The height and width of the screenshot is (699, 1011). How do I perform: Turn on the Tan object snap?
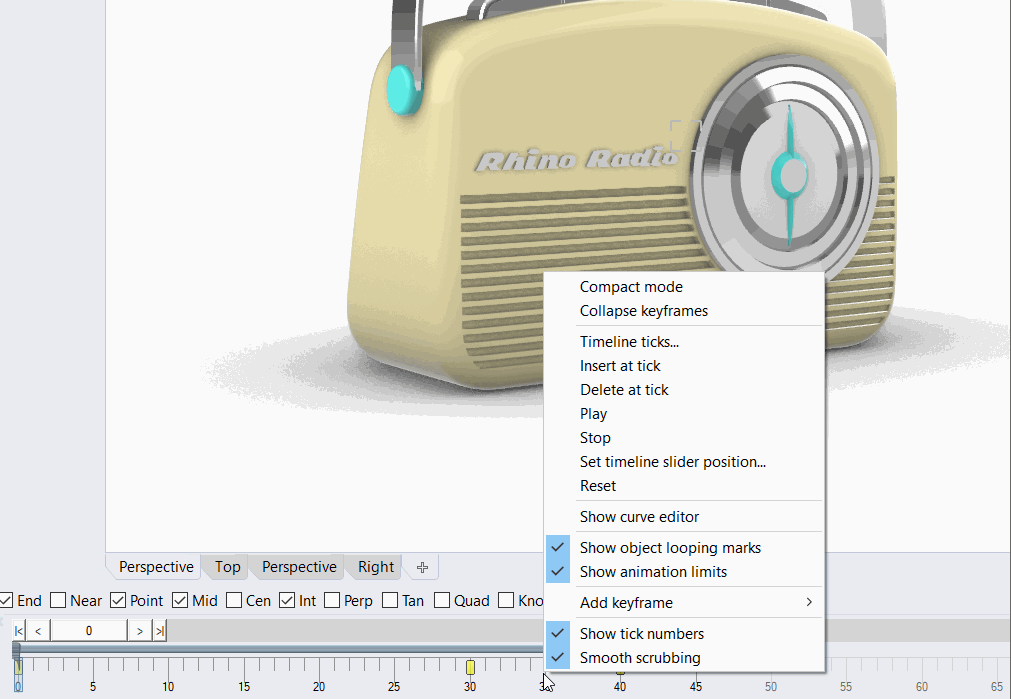[389, 600]
